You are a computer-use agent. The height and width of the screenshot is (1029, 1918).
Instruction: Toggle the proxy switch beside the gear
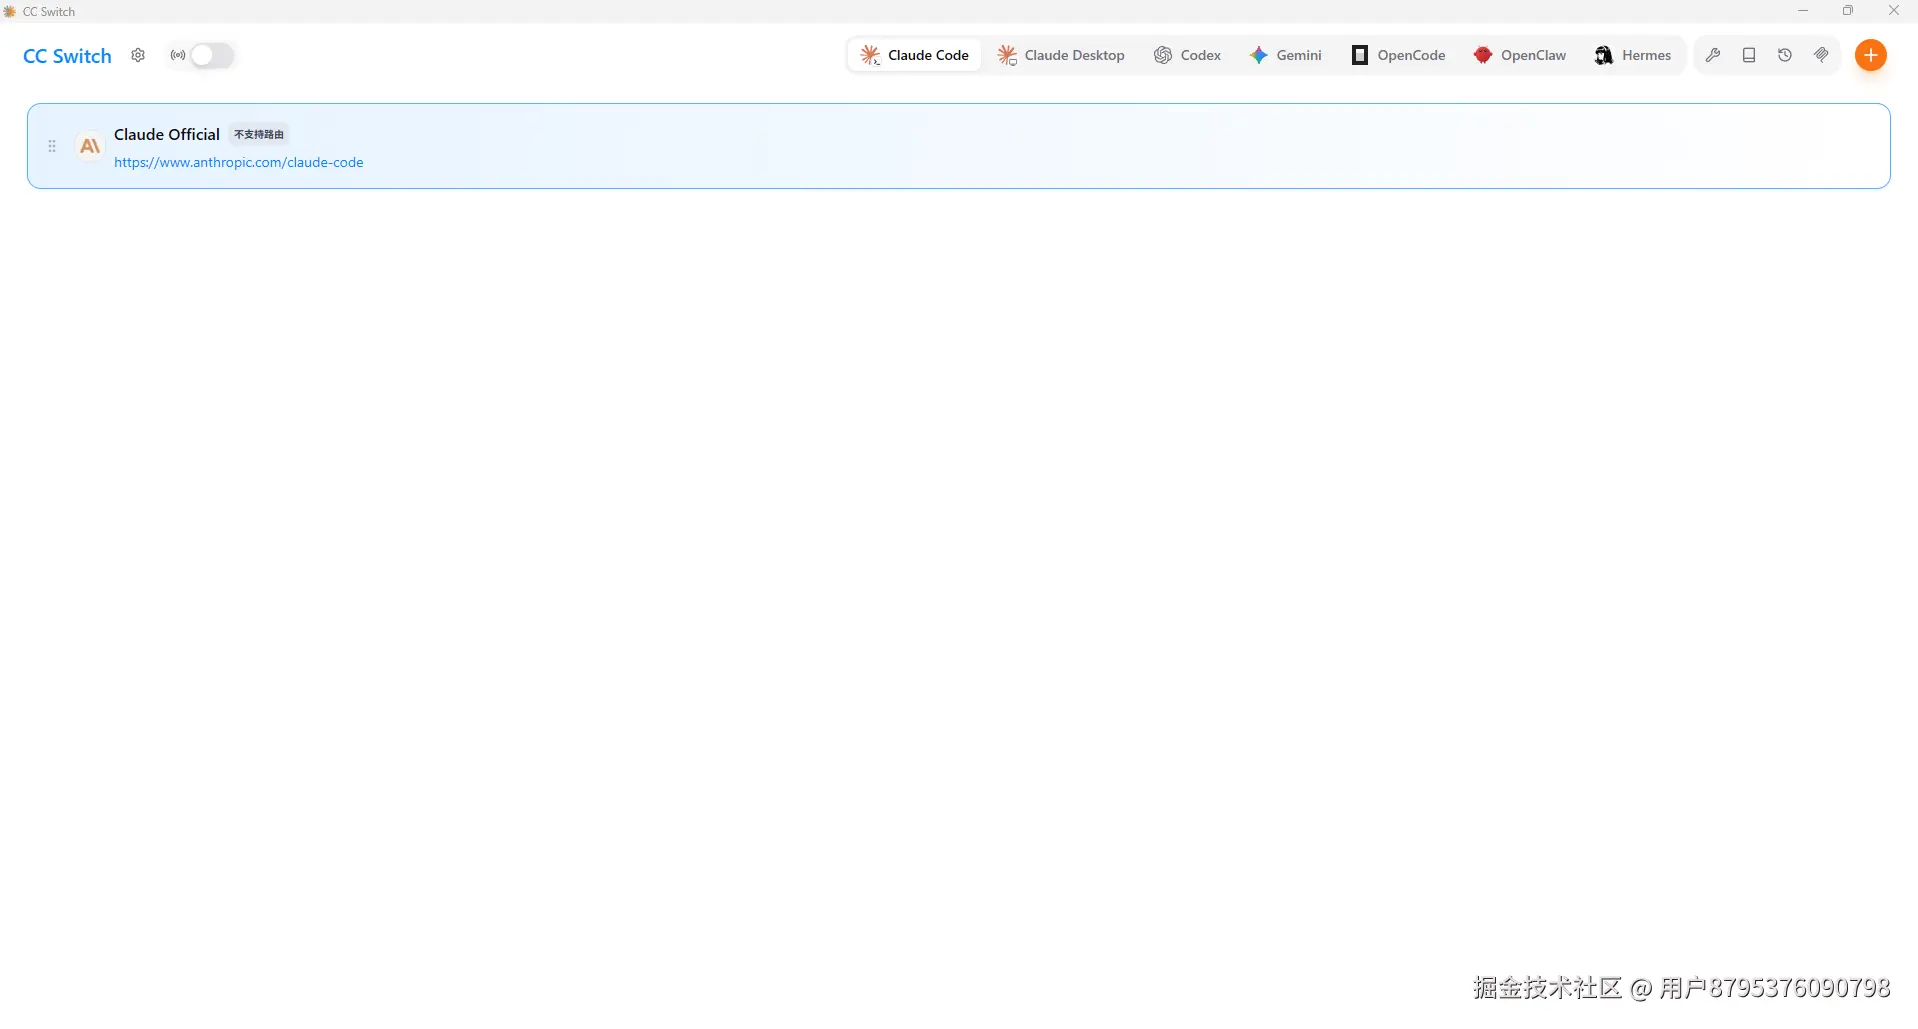click(212, 56)
